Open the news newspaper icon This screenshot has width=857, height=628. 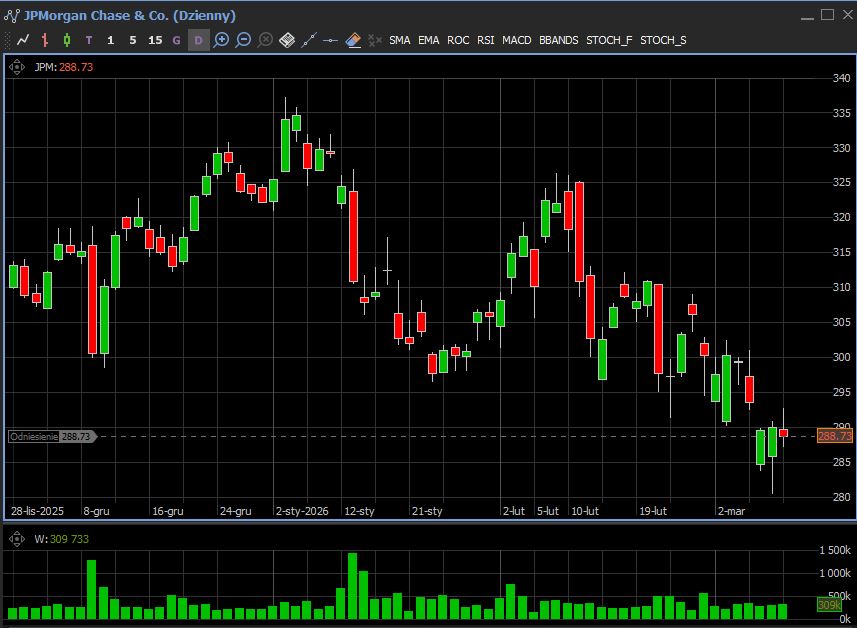(287, 40)
